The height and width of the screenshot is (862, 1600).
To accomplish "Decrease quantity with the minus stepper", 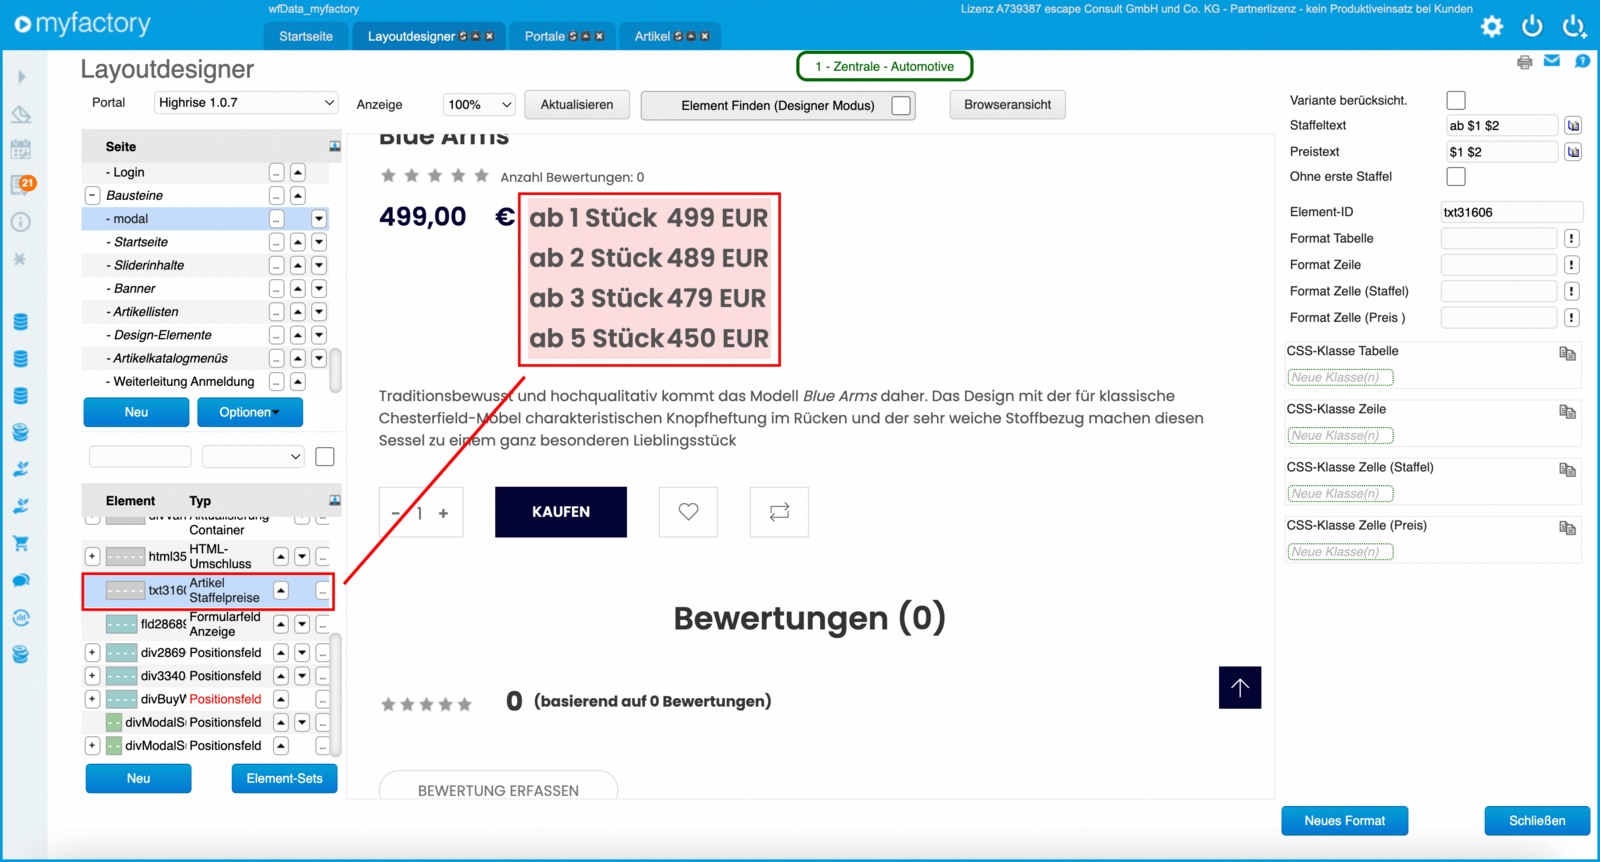I will pos(396,513).
